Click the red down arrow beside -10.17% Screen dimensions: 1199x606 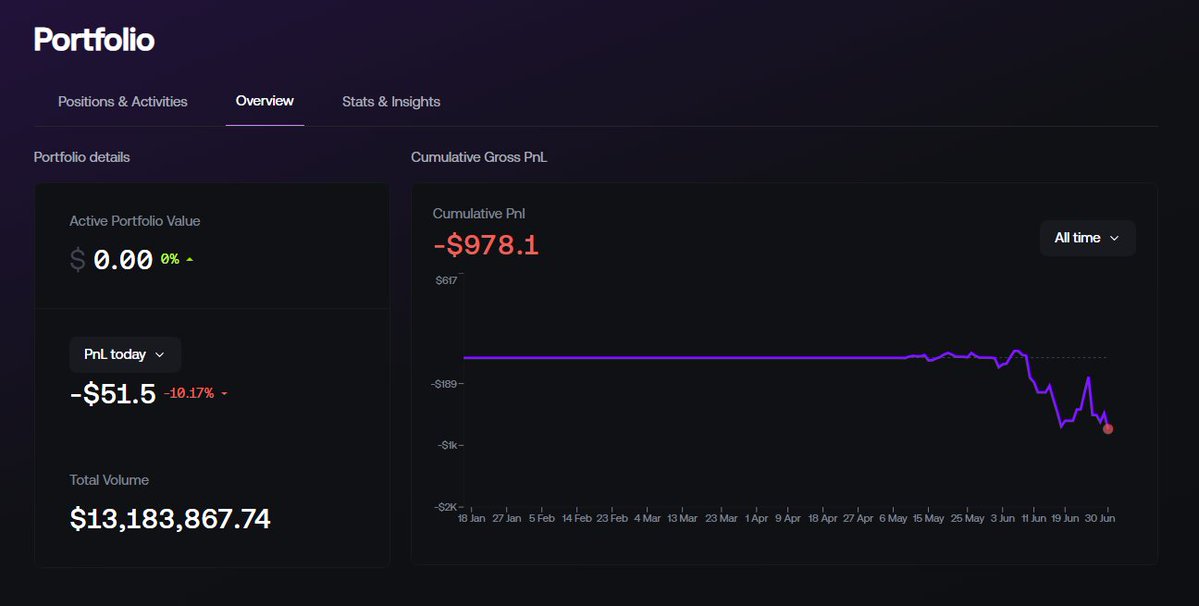tap(224, 394)
